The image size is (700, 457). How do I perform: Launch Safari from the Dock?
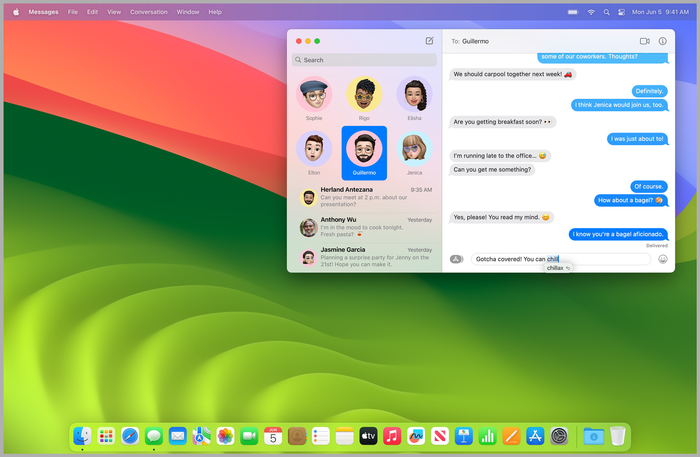(130, 436)
